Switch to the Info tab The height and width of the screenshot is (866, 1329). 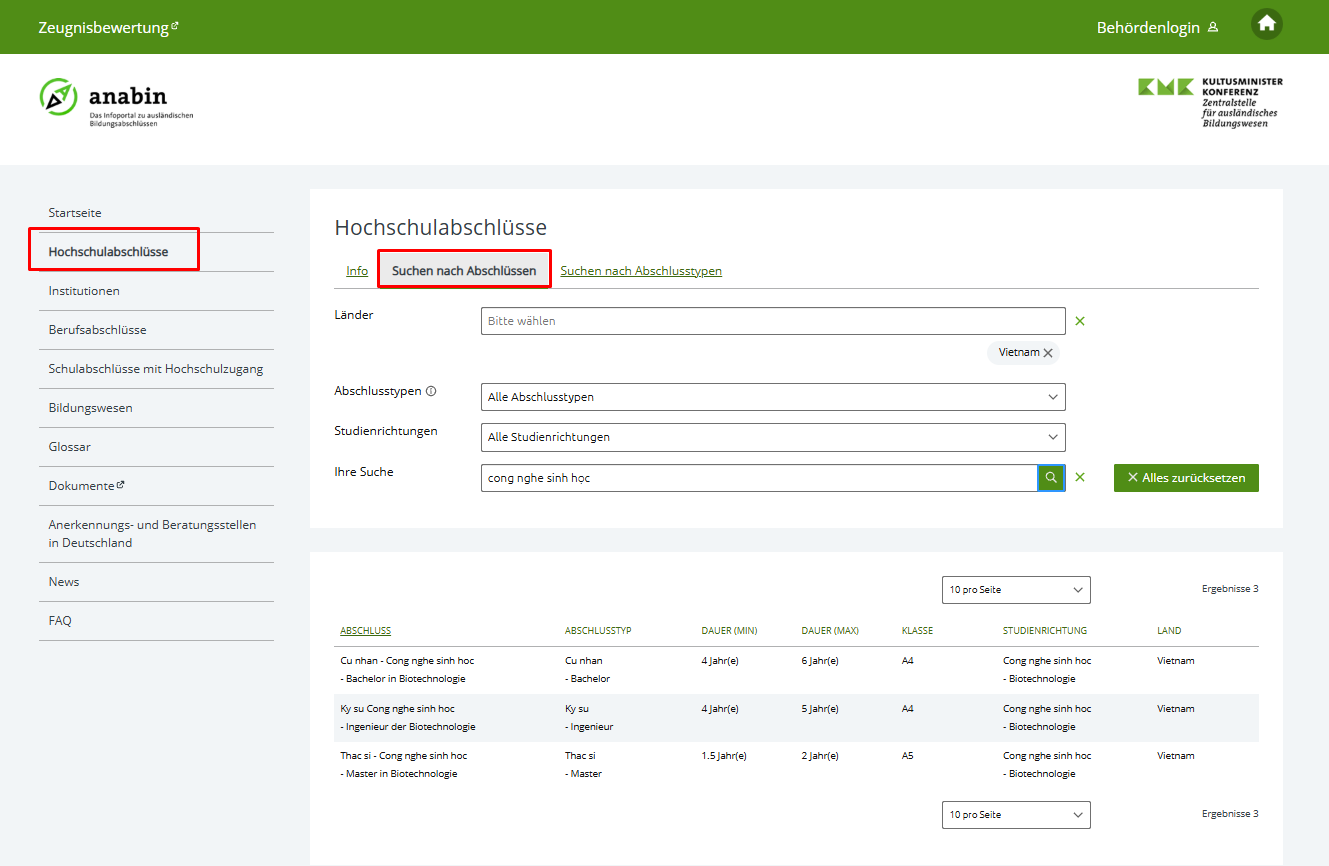click(x=357, y=271)
